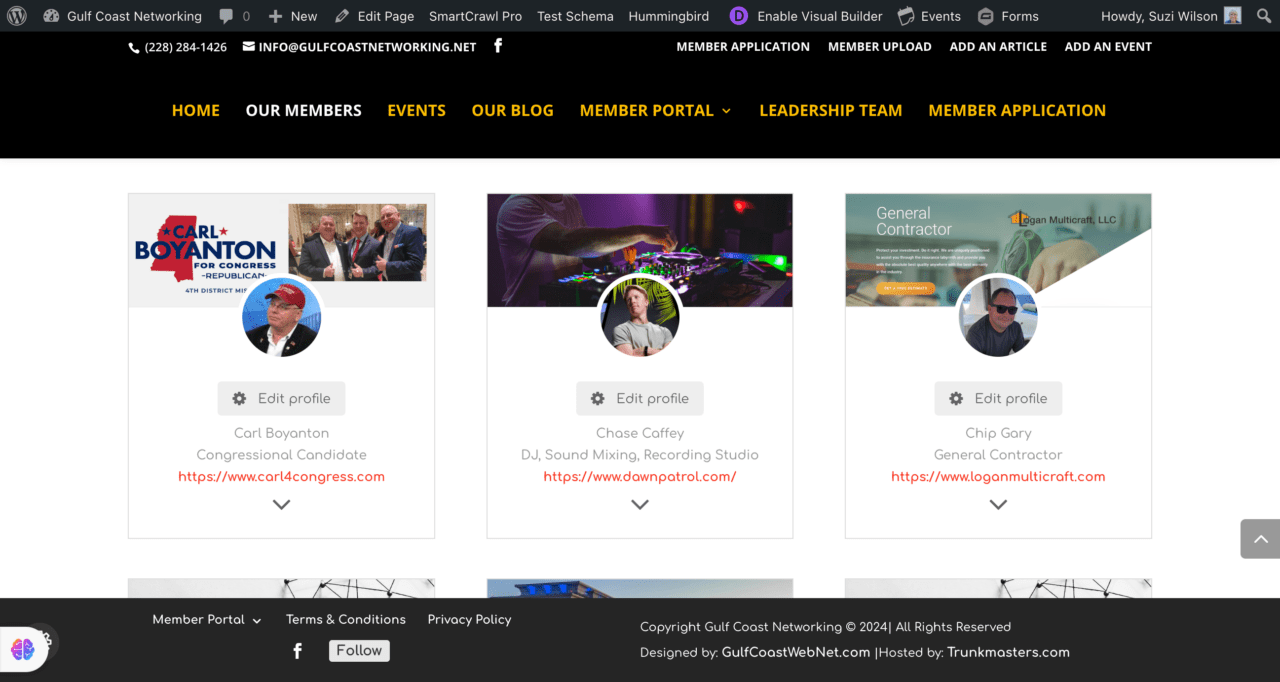Open Gulf Coast Networking site menu
1280x682 pixels.
point(120,16)
